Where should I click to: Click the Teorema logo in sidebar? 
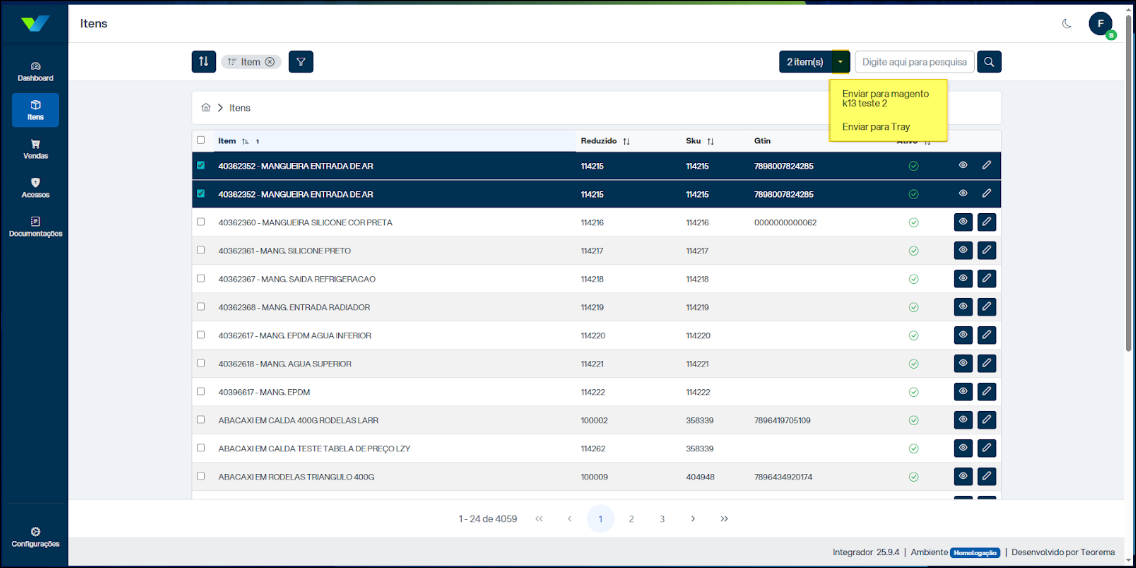coord(35,22)
